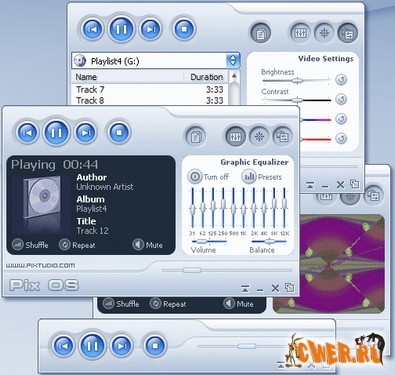Reset Brightness with its circular arrow icon

[341, 79]
